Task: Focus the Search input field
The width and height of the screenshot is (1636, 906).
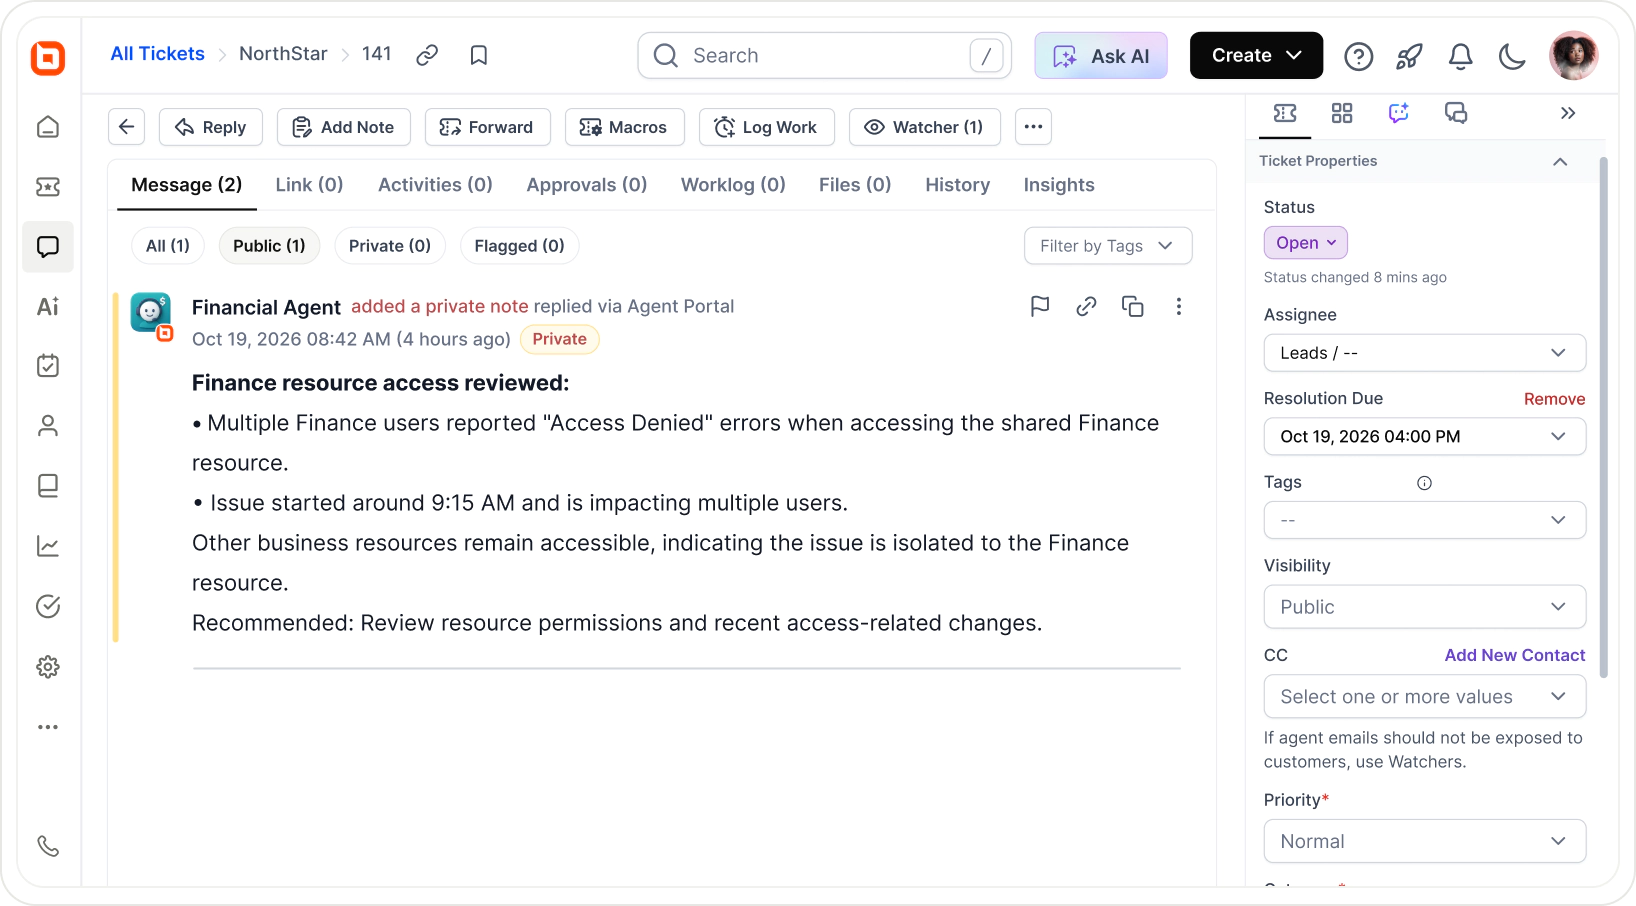Action: coord(825,56)
